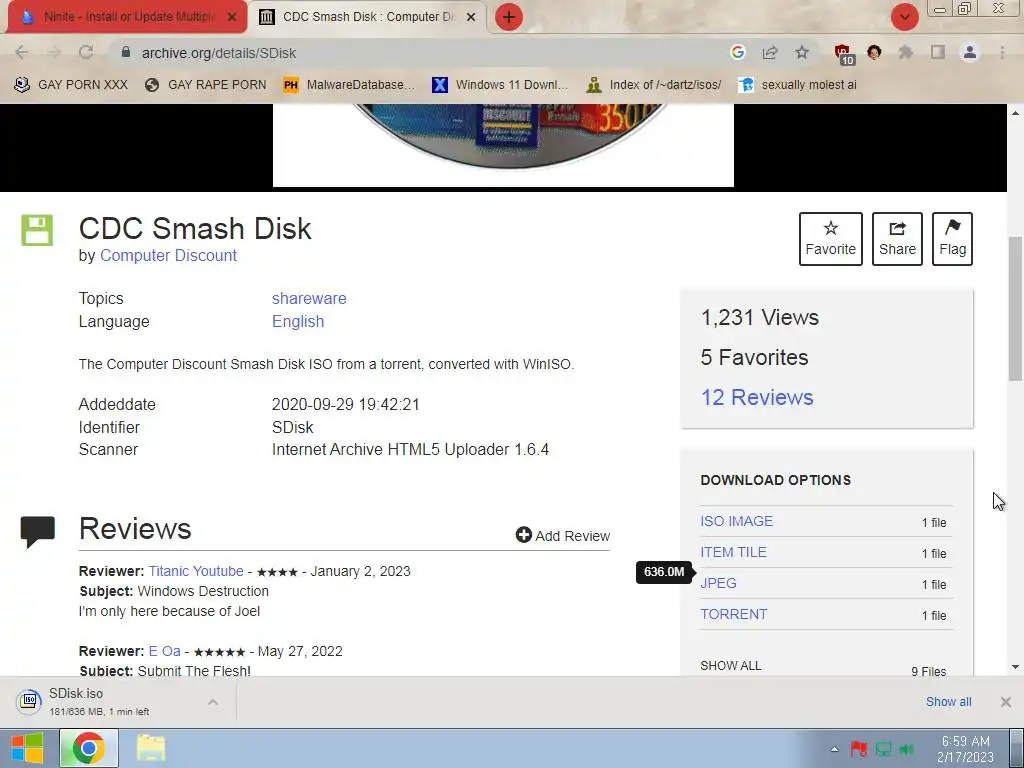
Task: Reload the current page
Action: coord(86,52)
